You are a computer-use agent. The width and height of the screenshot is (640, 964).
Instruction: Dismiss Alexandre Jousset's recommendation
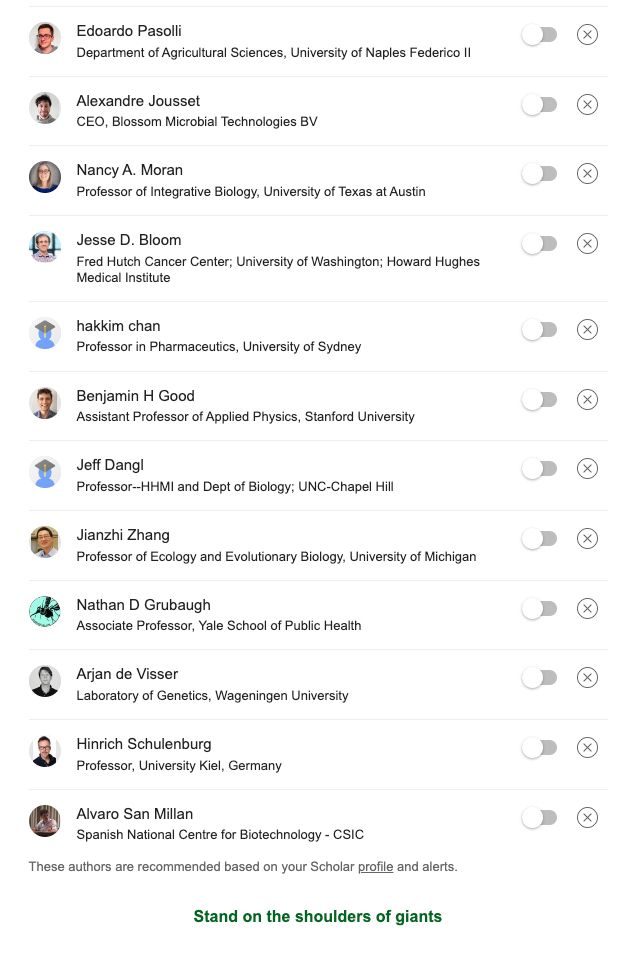(587, 104)
